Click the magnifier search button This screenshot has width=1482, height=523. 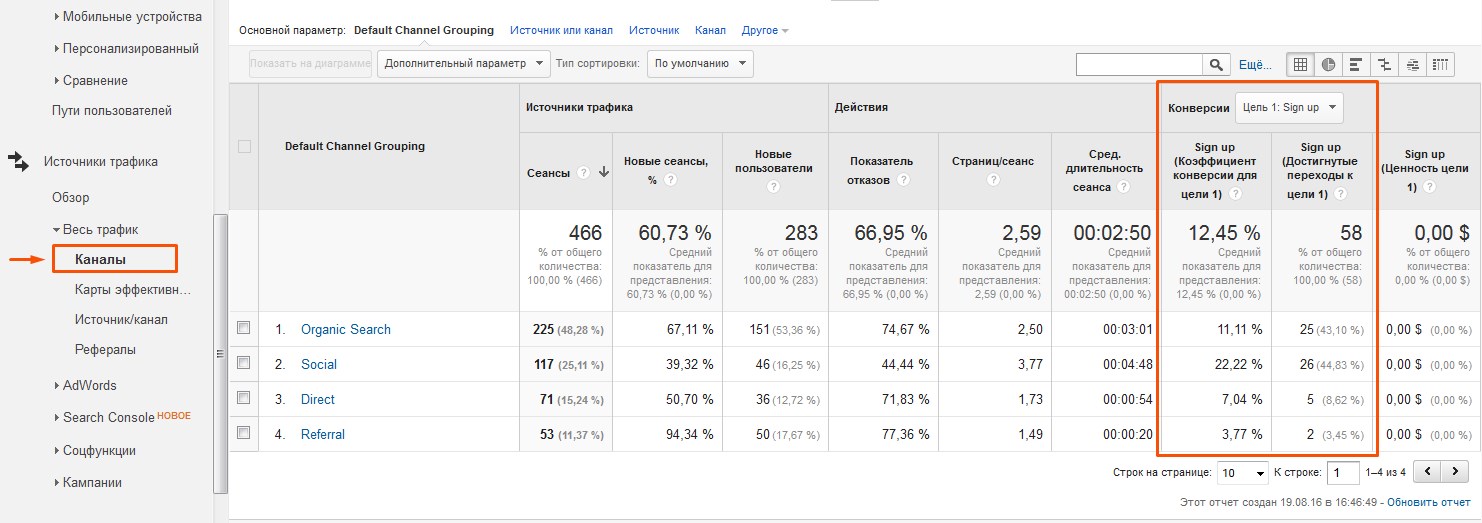[x=1216, y=64]
